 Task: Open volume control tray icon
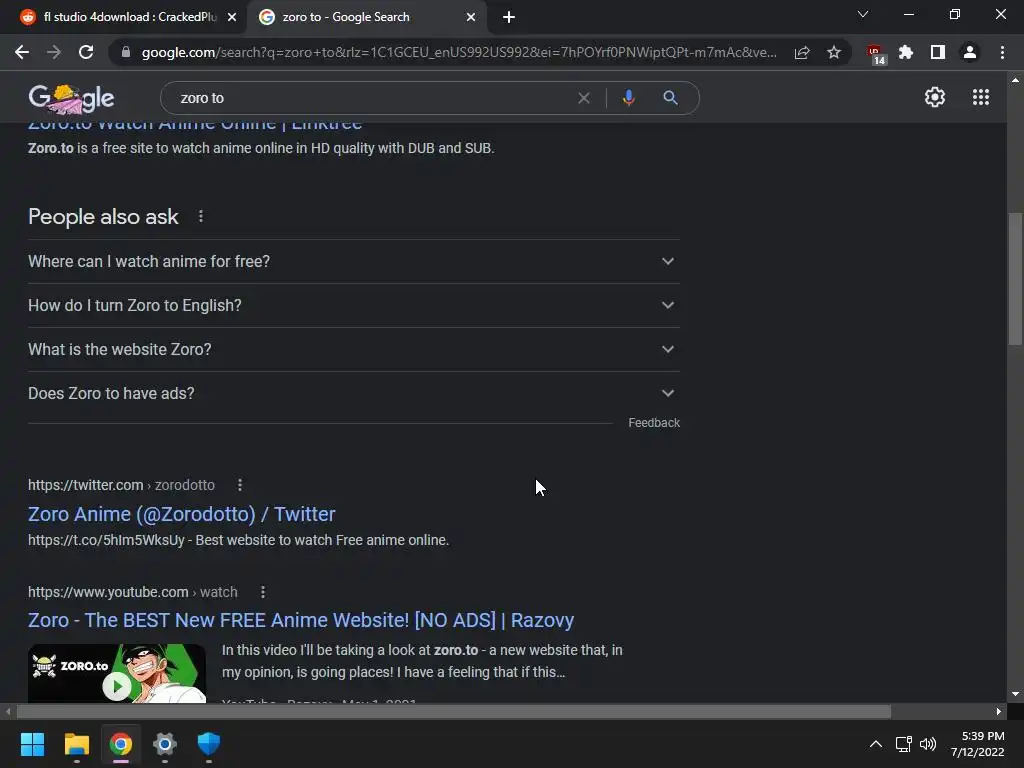point(927,744)
